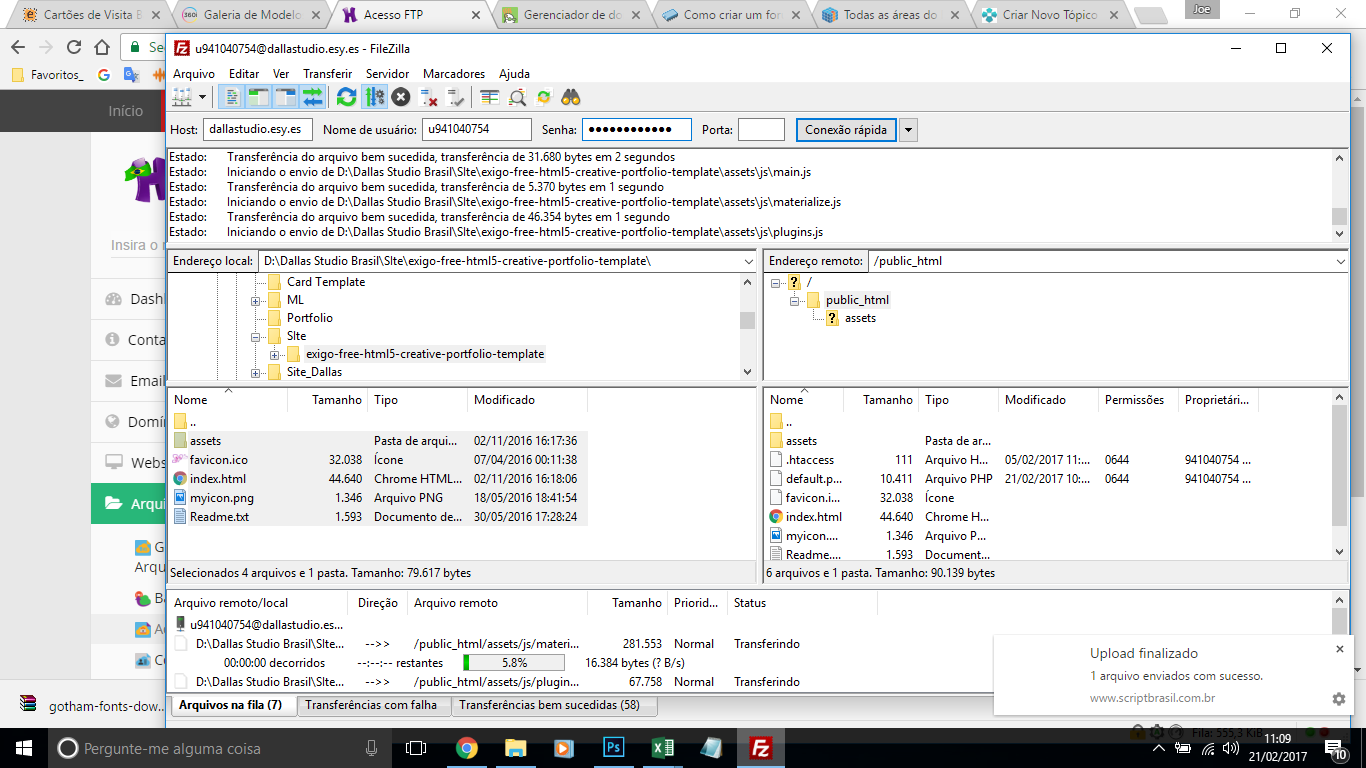Collapse the remote public_html node
This screenshot has width=1366, height=768.
tap(794, 300)
